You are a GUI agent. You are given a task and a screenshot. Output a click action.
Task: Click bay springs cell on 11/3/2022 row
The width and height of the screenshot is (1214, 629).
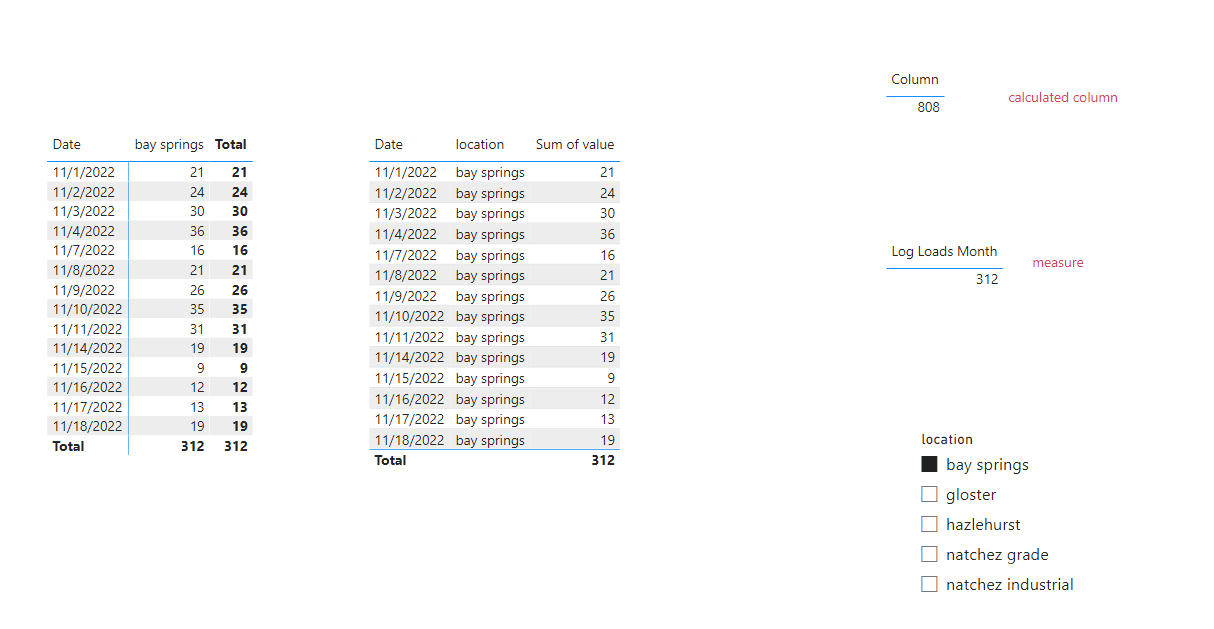tap(490, 213)
